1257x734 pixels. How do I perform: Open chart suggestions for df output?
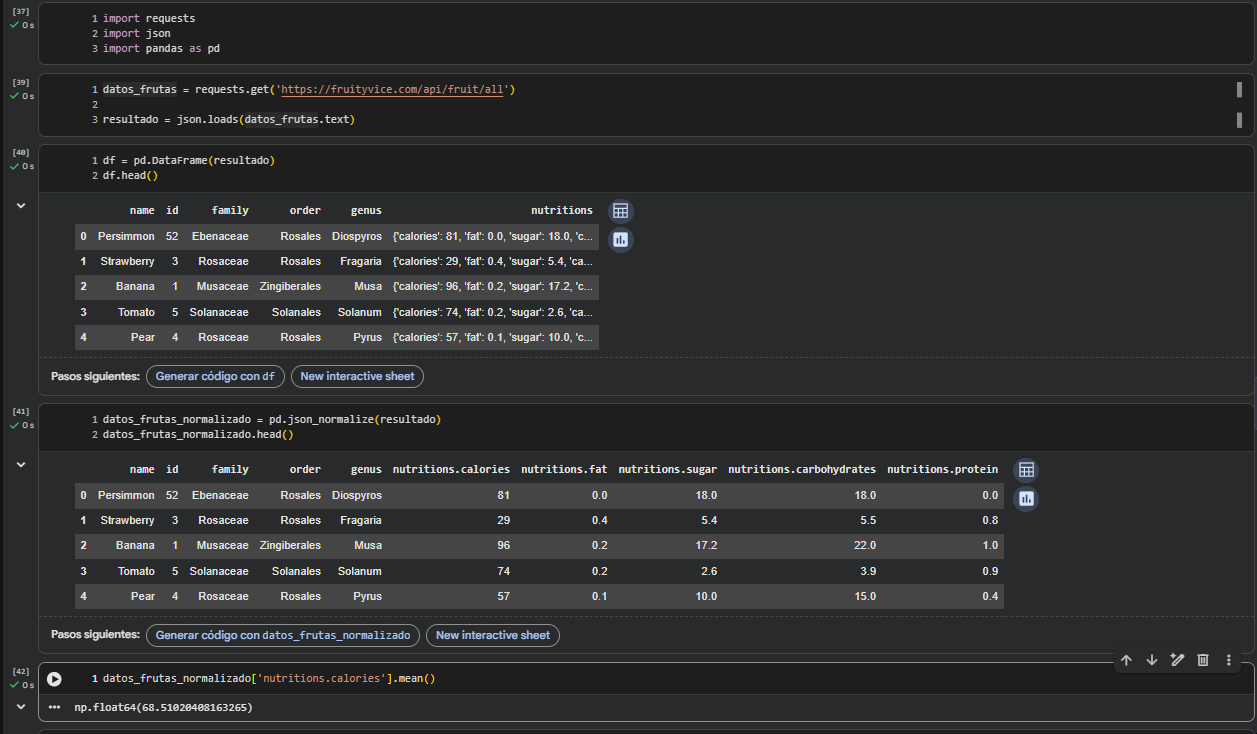(620, 240)
